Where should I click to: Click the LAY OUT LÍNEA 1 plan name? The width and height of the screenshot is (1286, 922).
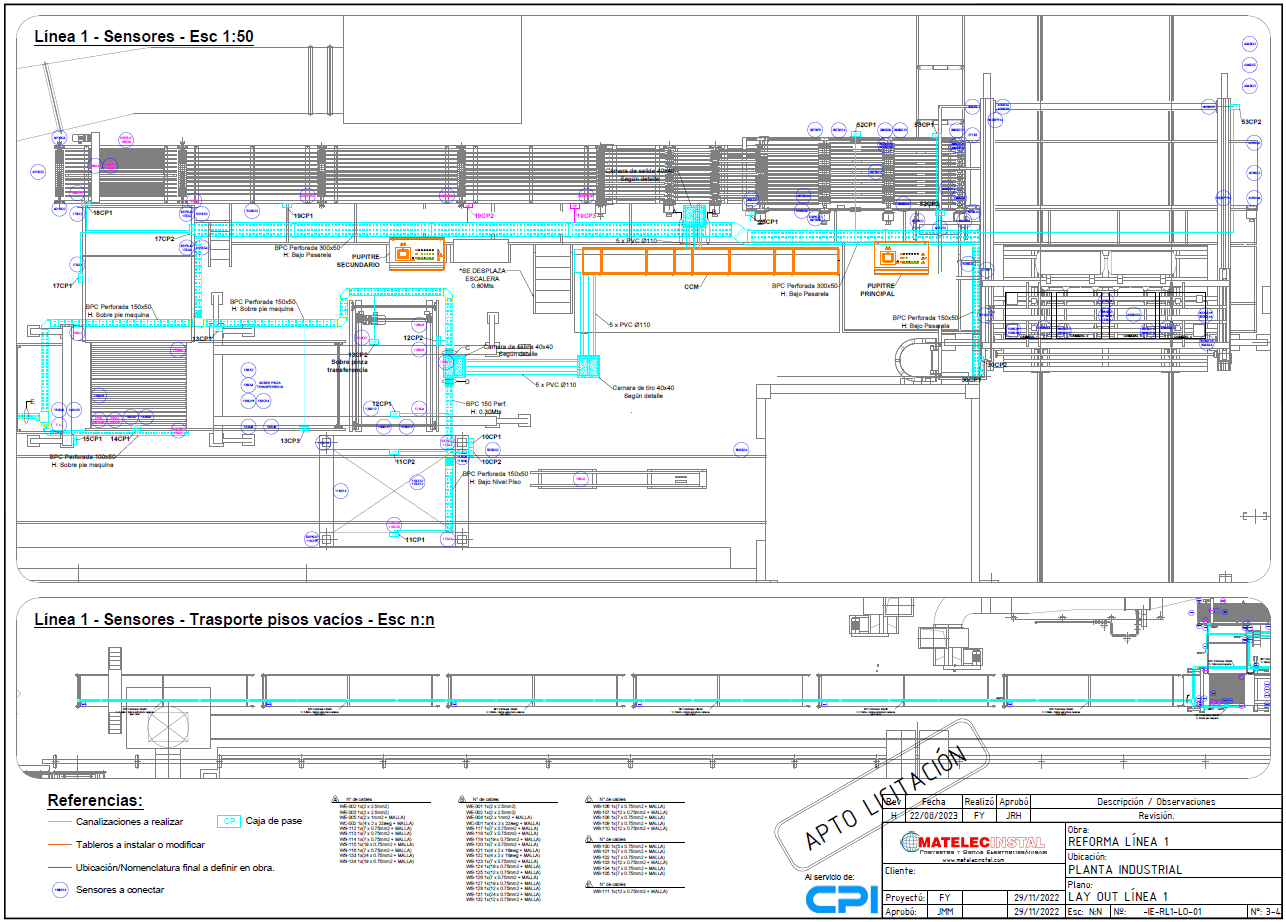point(1117,897)
